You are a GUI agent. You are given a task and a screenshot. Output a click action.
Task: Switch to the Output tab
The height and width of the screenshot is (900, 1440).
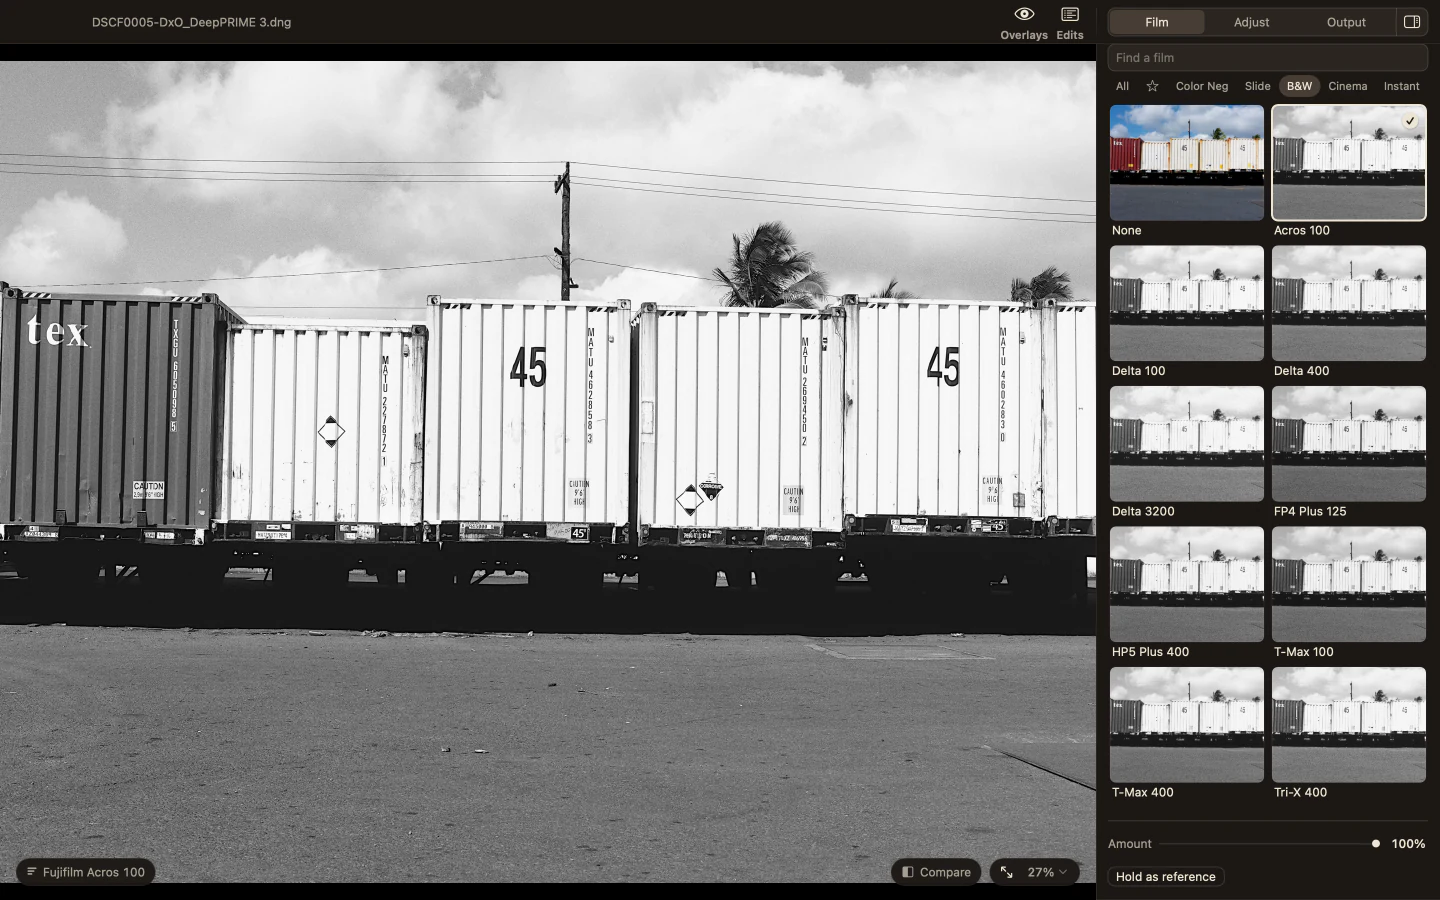[1346, 22]
